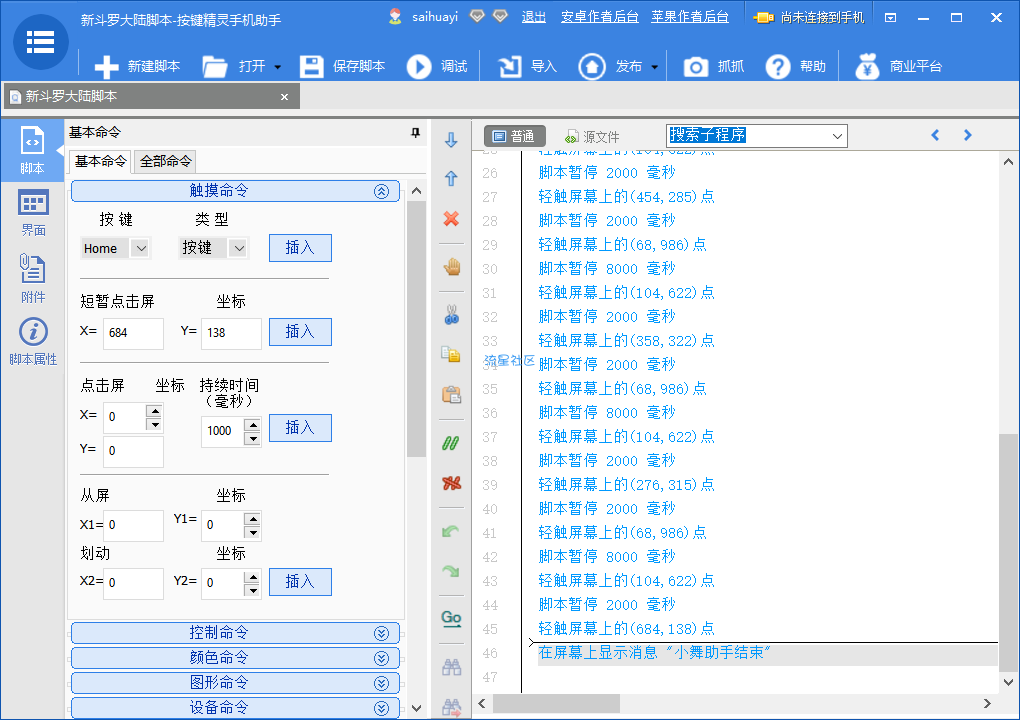Image resolution: width=1020 pixels, height=720 pixels.
Task: Open the main hamburger menu button
Action: tap(40, 42)
